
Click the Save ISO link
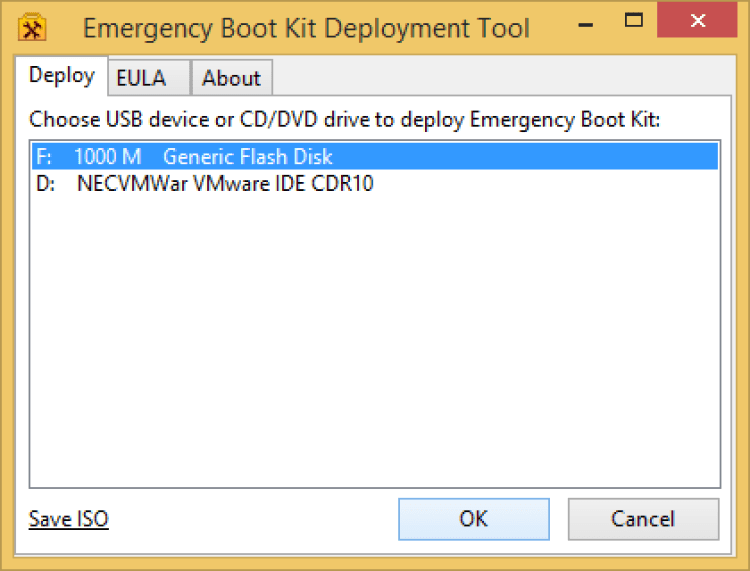[68, 518]
